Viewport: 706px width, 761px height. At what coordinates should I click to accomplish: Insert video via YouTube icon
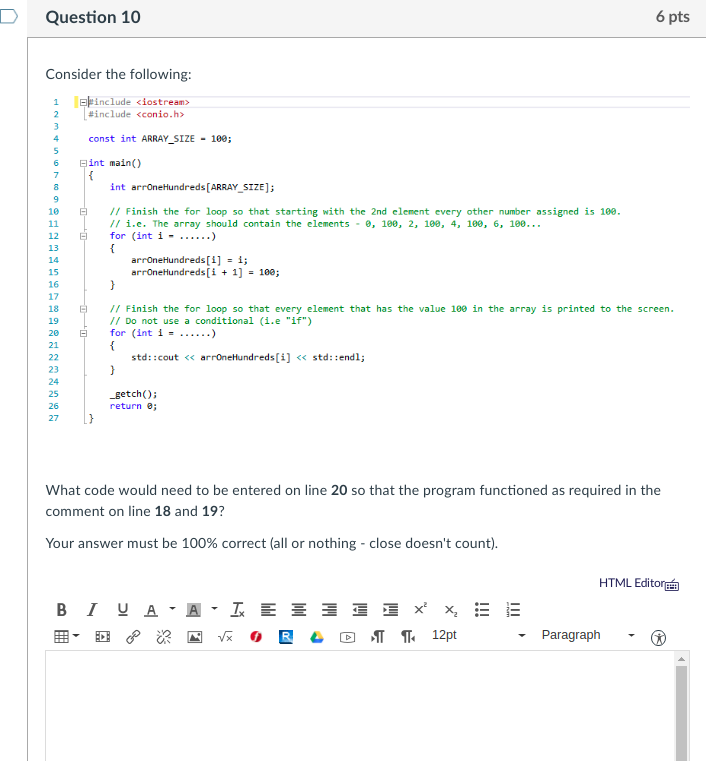347,637
